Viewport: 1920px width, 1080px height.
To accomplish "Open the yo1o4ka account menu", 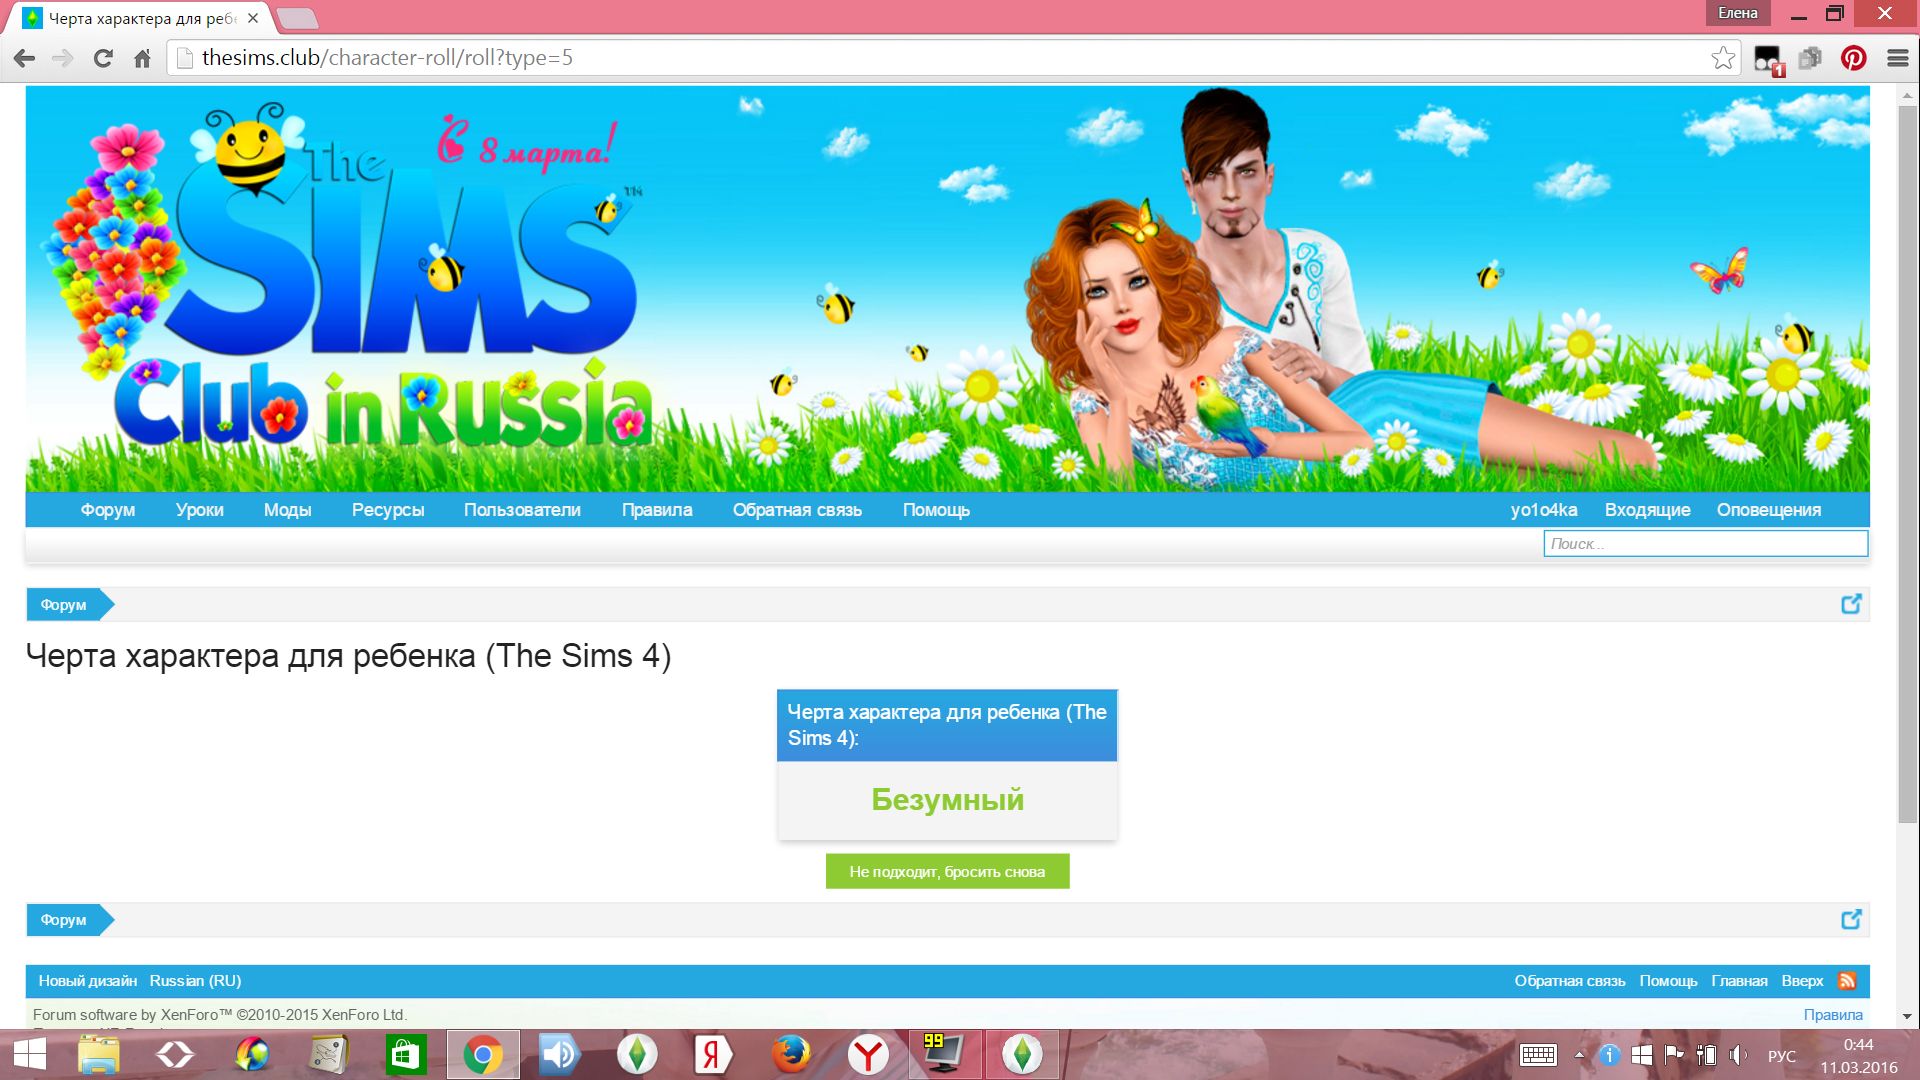I will [x=1544, y=510].
